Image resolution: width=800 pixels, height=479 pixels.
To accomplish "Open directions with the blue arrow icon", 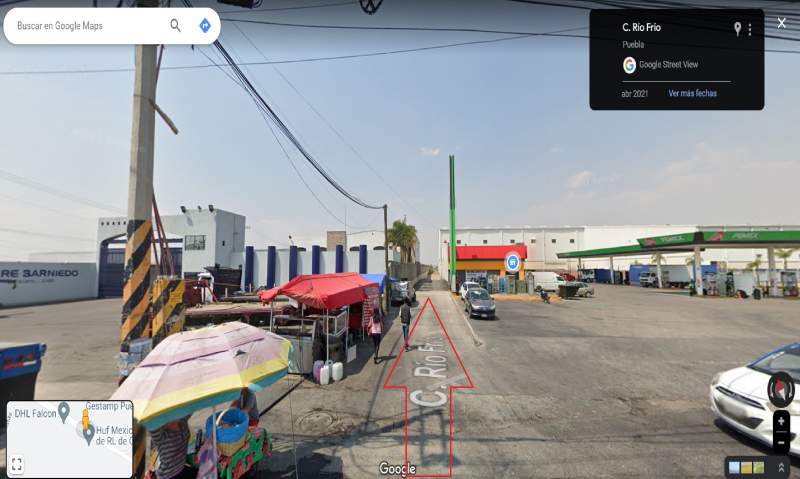I will [x=205, y=26].
